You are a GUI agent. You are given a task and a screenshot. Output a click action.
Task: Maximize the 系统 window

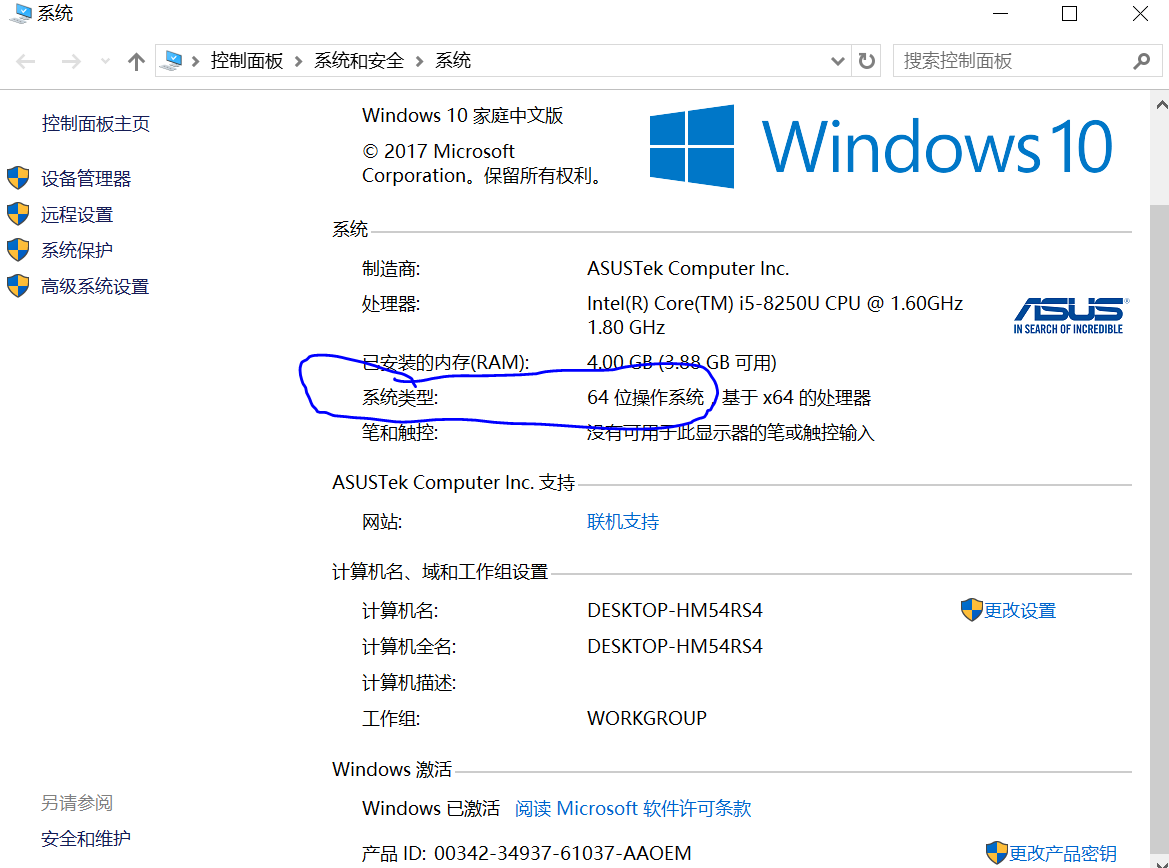point(1069,13)
